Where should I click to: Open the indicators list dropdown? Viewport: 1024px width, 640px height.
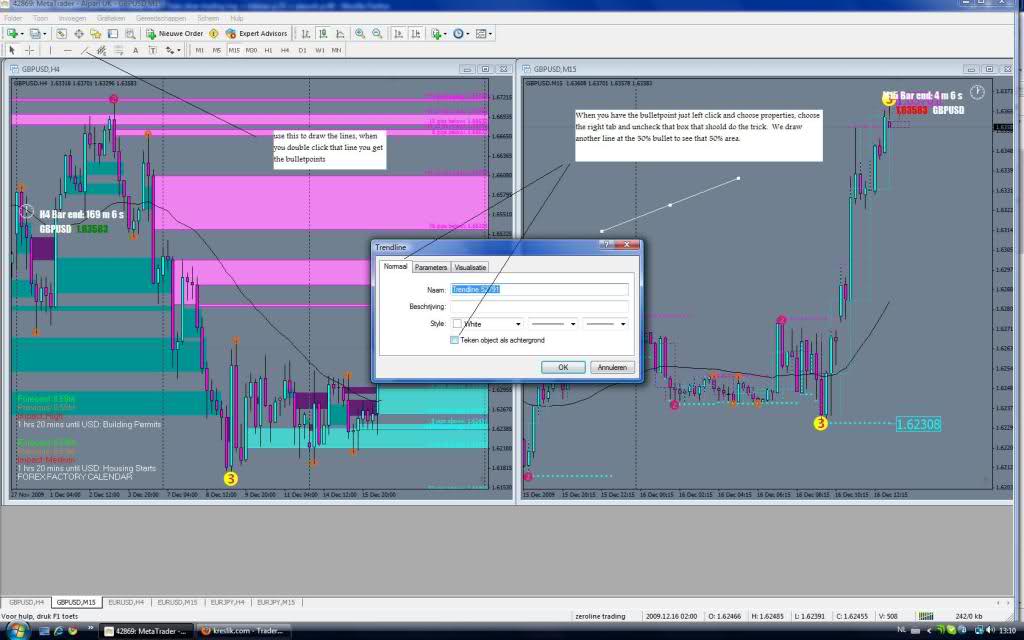tap(439, 33)
